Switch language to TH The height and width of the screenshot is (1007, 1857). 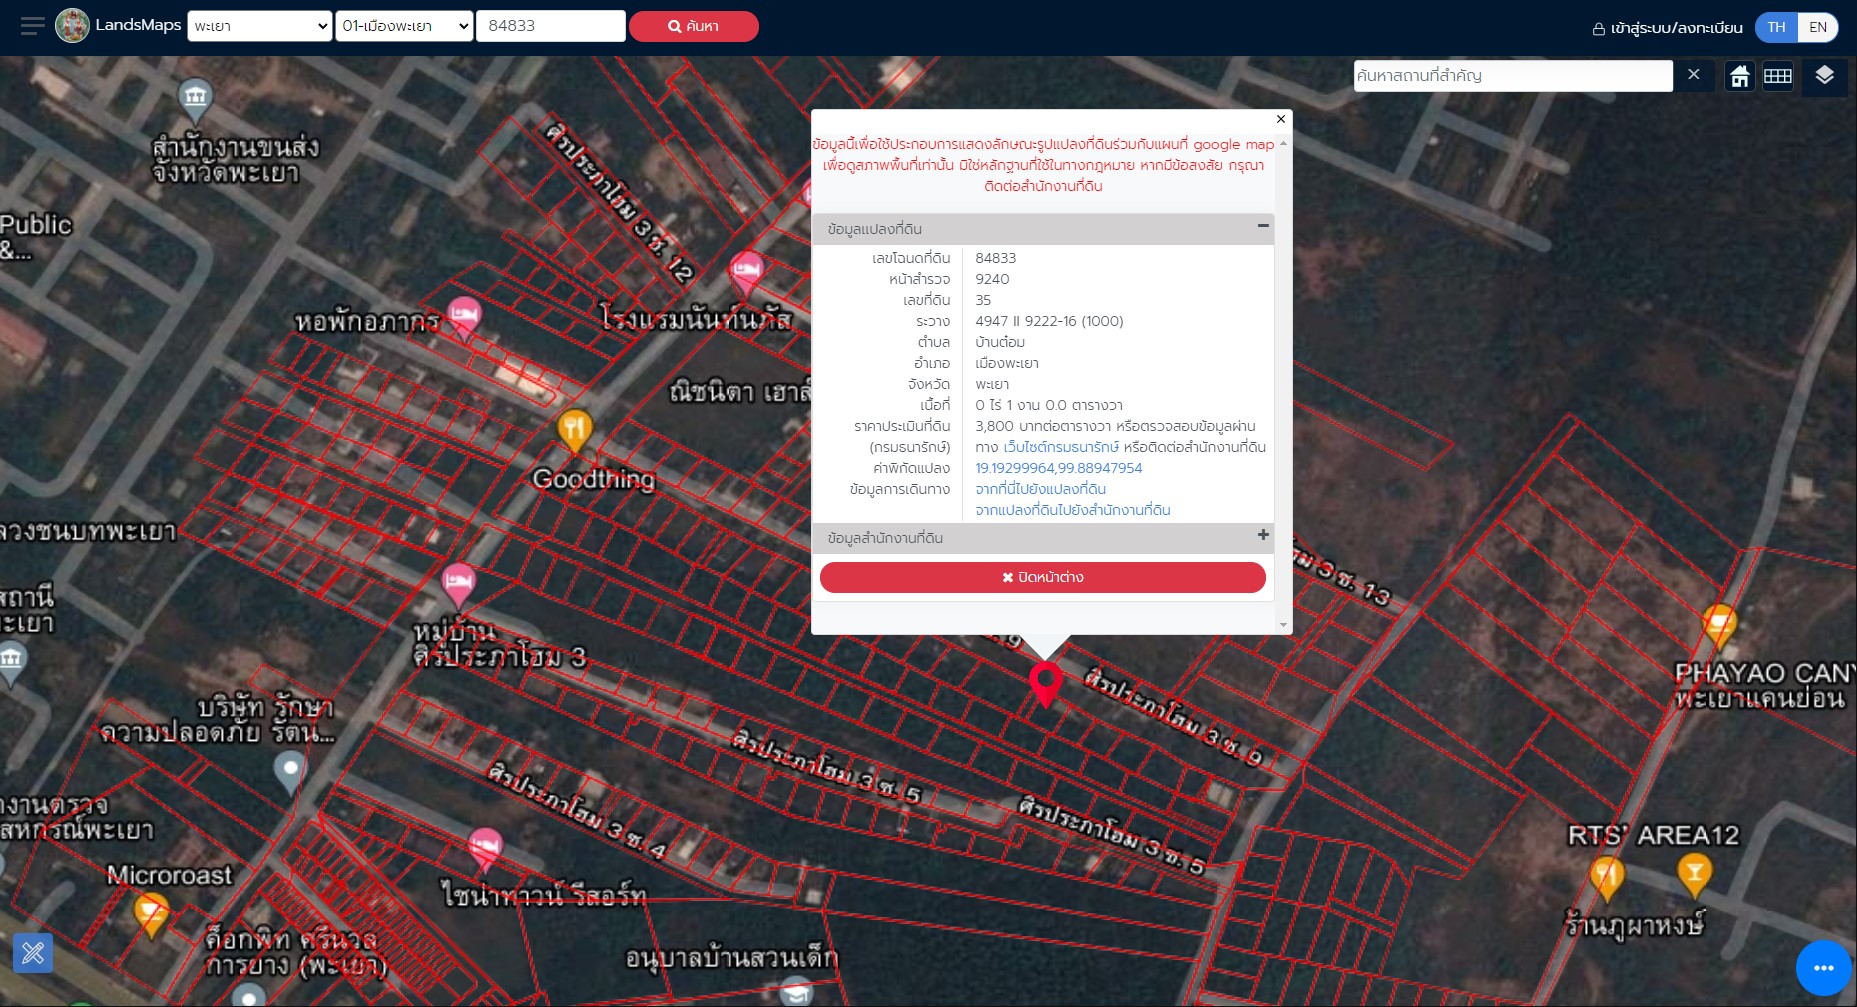tap(1776, 27)
